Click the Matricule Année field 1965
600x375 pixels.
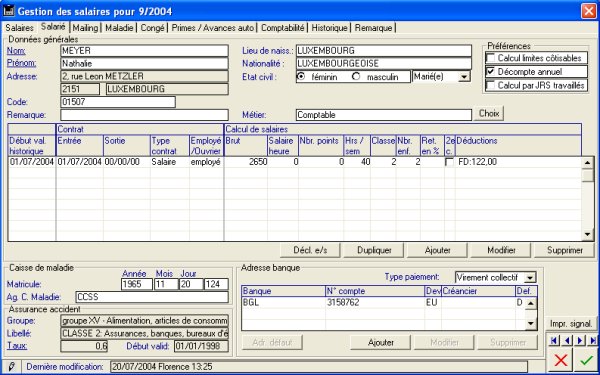[137, 284]
